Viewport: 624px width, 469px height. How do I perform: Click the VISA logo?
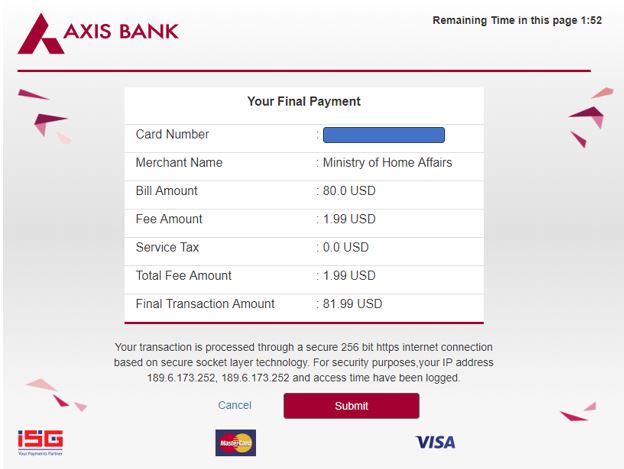pos(435,442)
